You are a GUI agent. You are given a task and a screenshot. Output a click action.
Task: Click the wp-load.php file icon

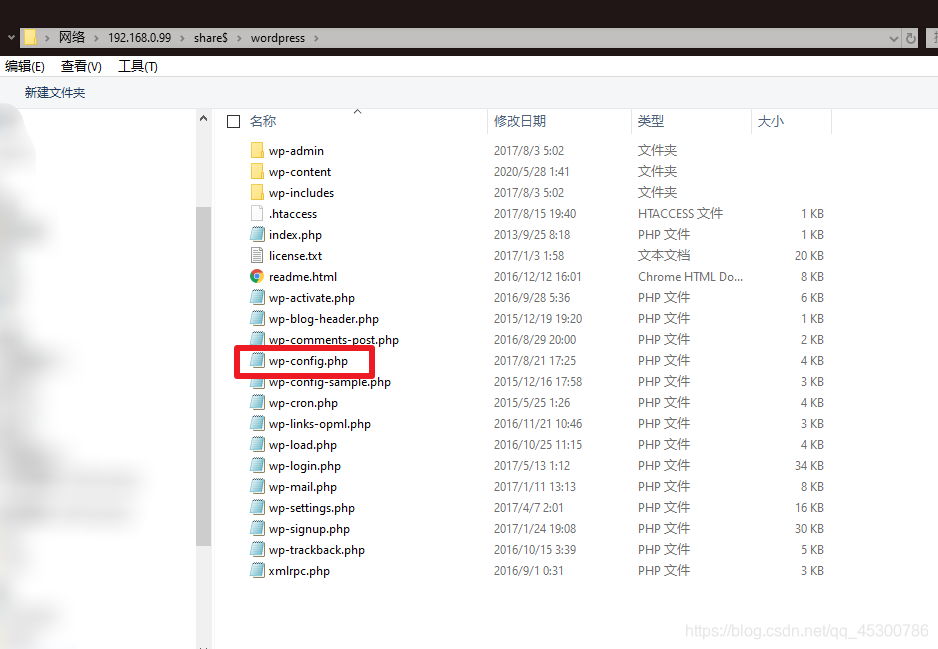(x=257, y=444)
